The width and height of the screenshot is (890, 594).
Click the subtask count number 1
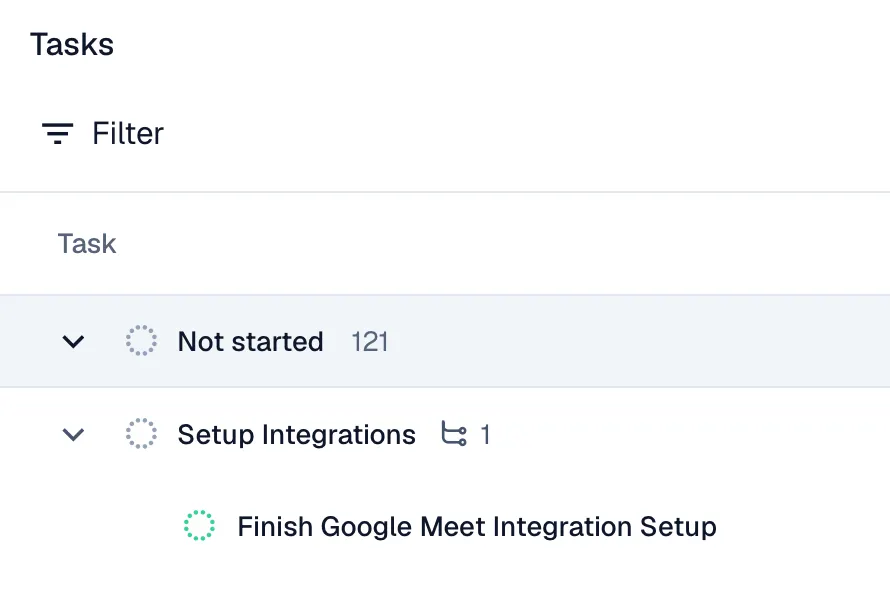[485, 435]
